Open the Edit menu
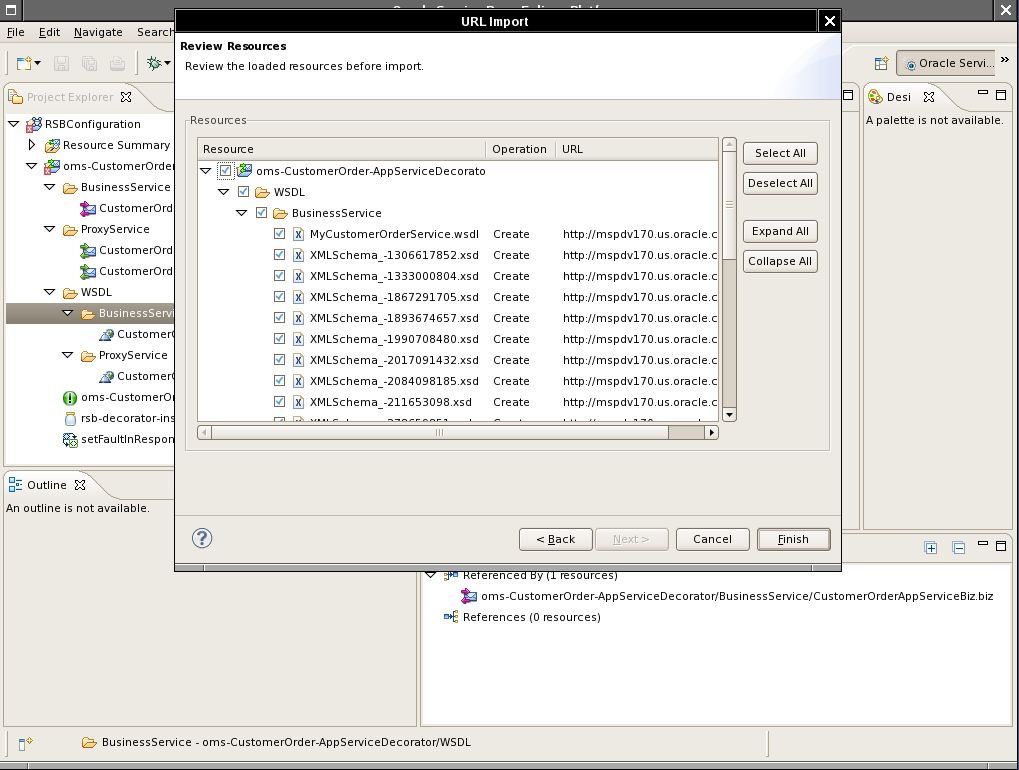Screen dimensions: 1019x770 pyautogui.click(x=49, y=32)
